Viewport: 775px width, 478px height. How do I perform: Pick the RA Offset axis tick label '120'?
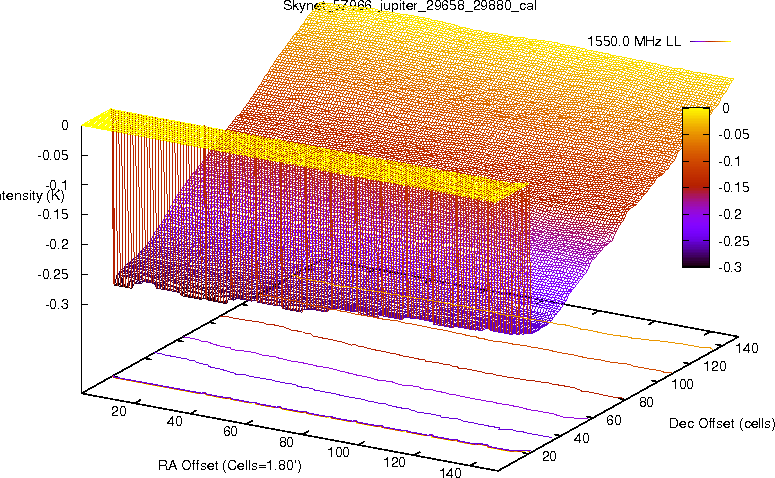(394, 462)
